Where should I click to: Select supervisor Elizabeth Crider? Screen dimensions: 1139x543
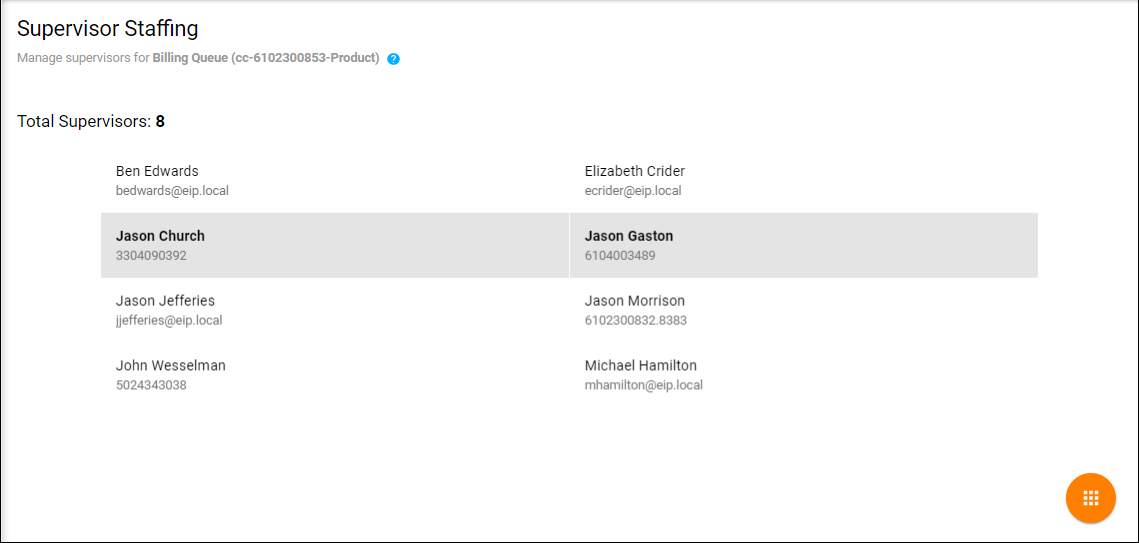(635, 171)
